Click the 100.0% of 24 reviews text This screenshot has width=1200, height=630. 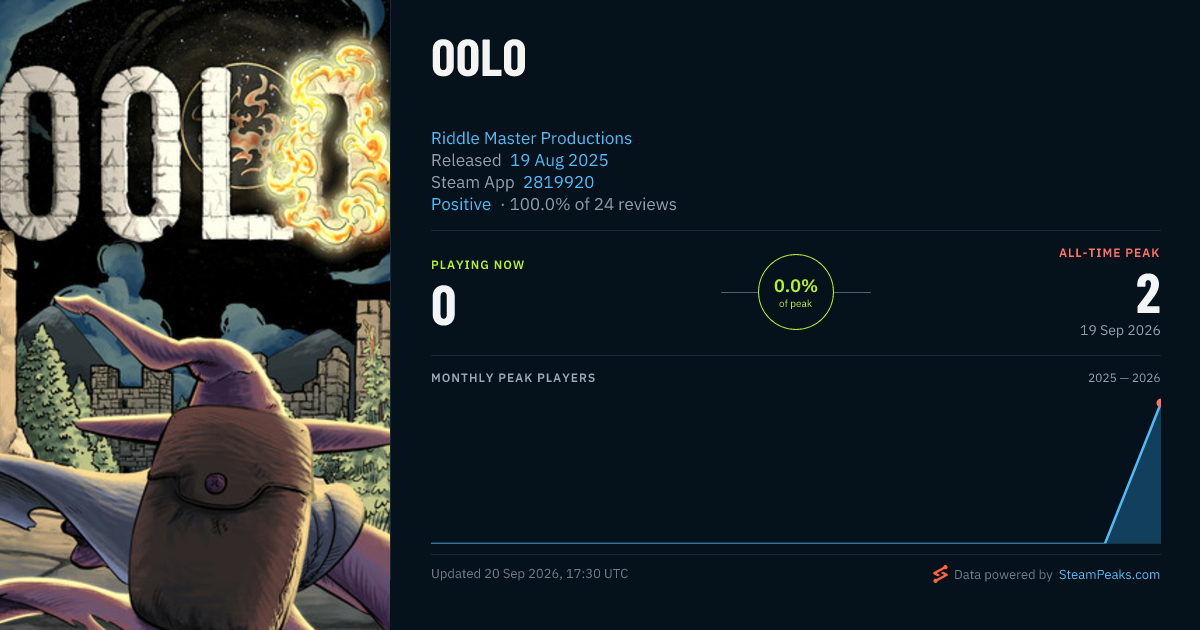coord(593,204)
